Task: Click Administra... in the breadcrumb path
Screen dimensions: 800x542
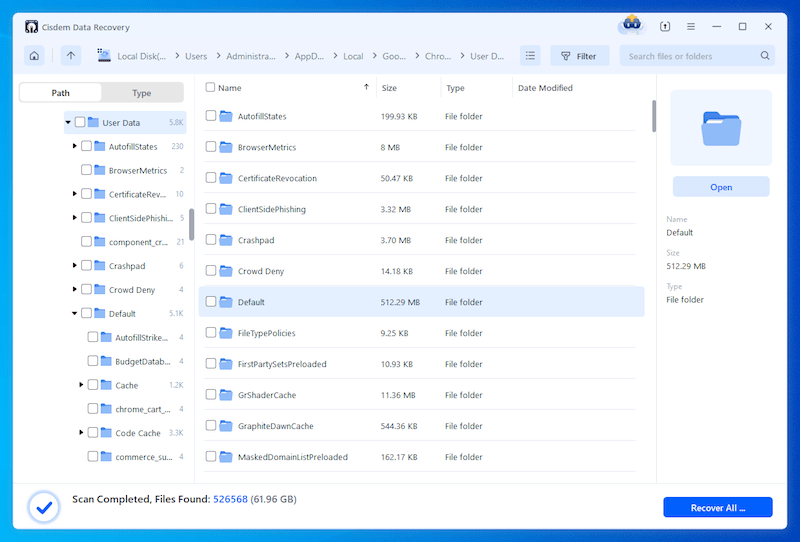Action: point(251,56)
